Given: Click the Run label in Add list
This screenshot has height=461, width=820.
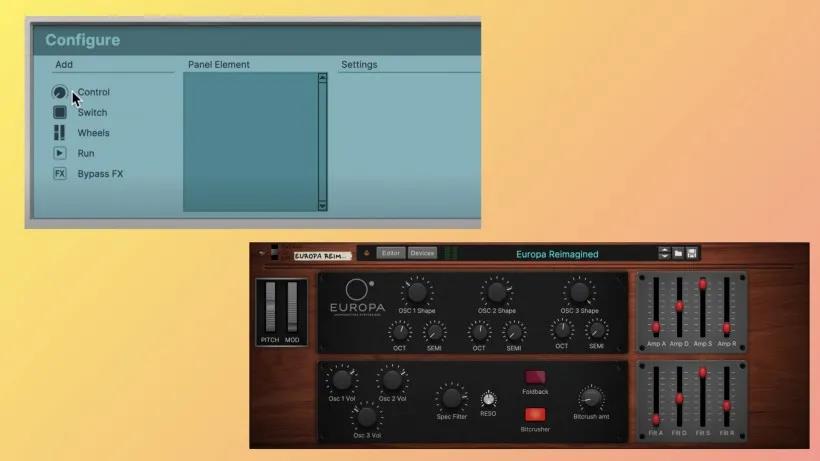Looking at the screenshot, I should pyautogui.click(x=86, y=153).
